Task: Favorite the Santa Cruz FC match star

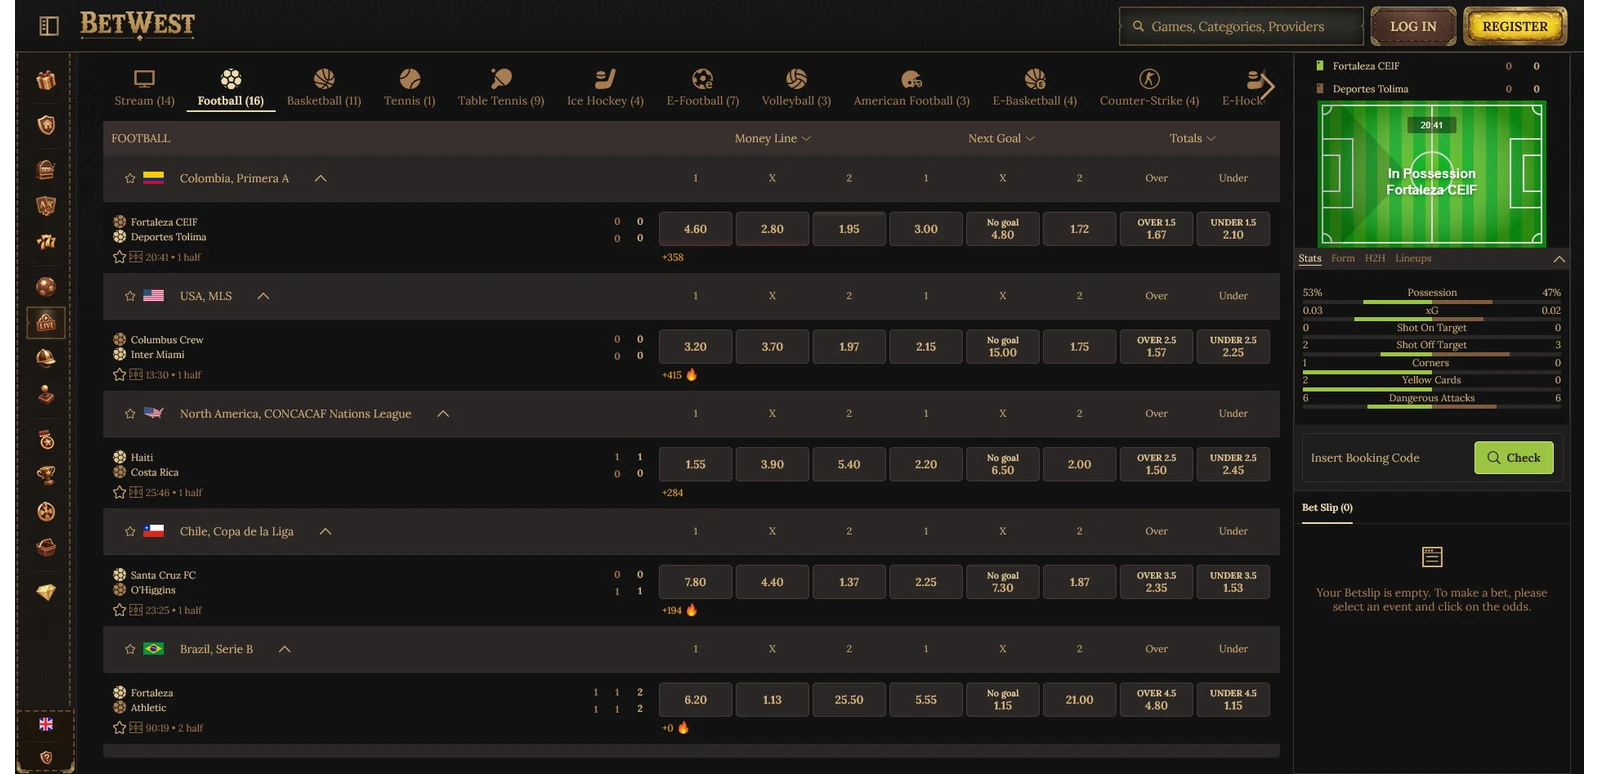Action: (120, 610)
